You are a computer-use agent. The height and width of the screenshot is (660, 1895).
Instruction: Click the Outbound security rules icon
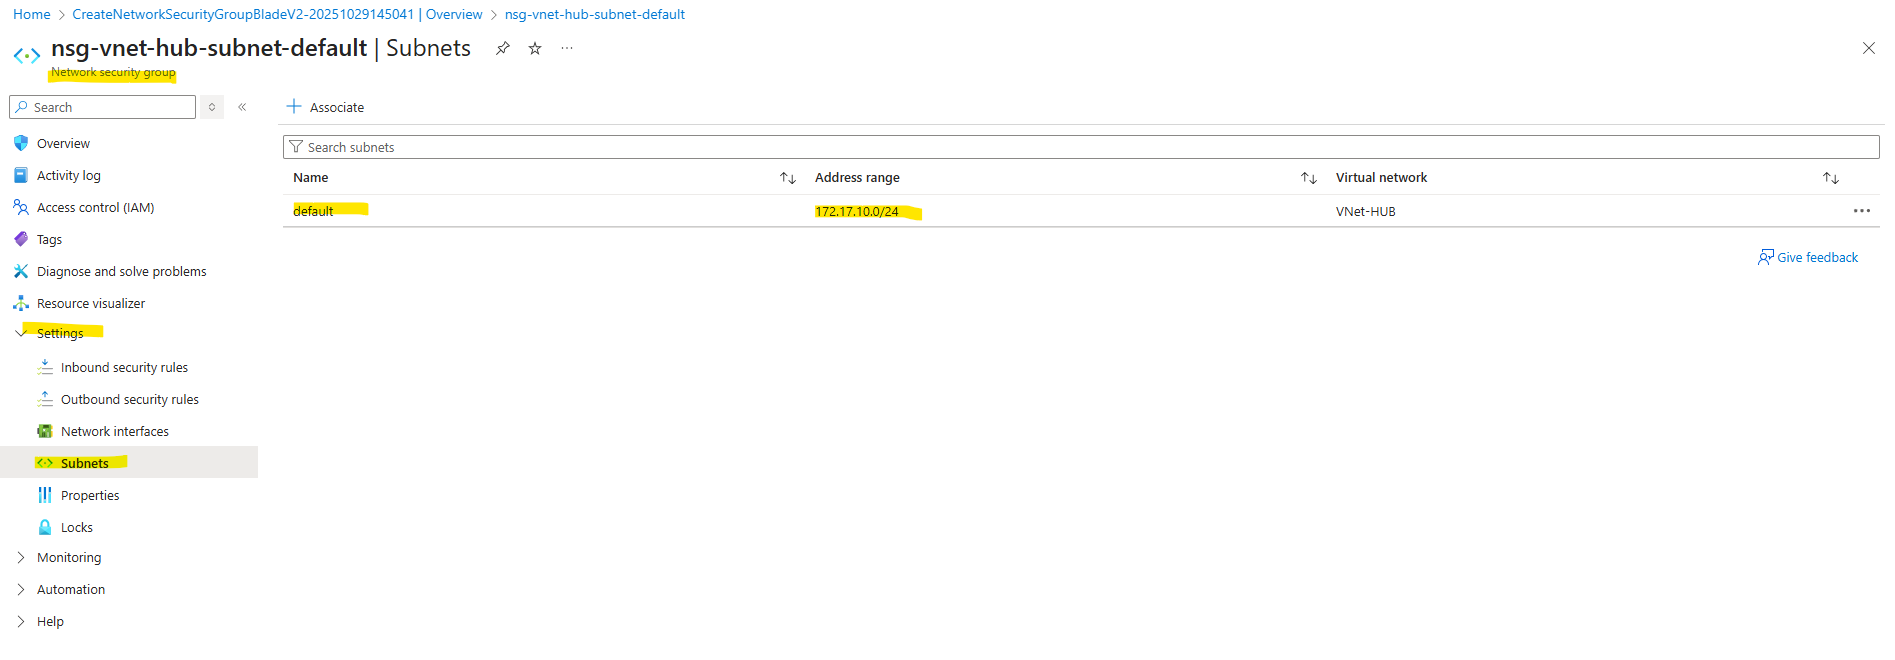tap(45, 400)
